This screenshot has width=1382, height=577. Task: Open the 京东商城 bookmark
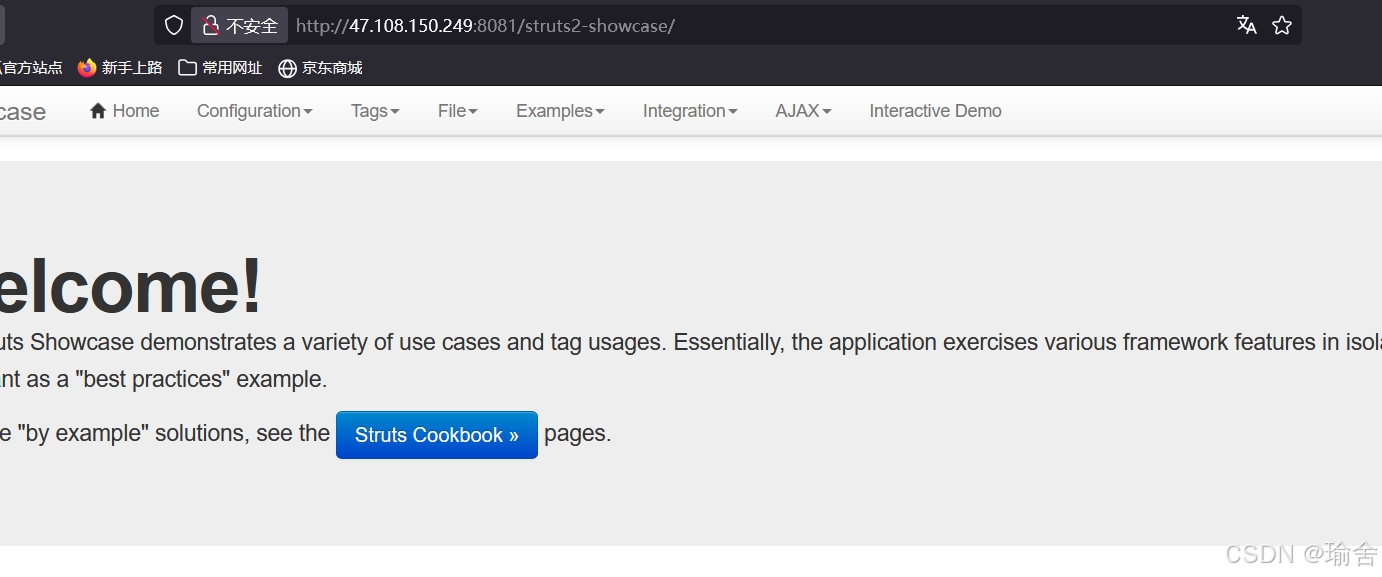point(320,68)
